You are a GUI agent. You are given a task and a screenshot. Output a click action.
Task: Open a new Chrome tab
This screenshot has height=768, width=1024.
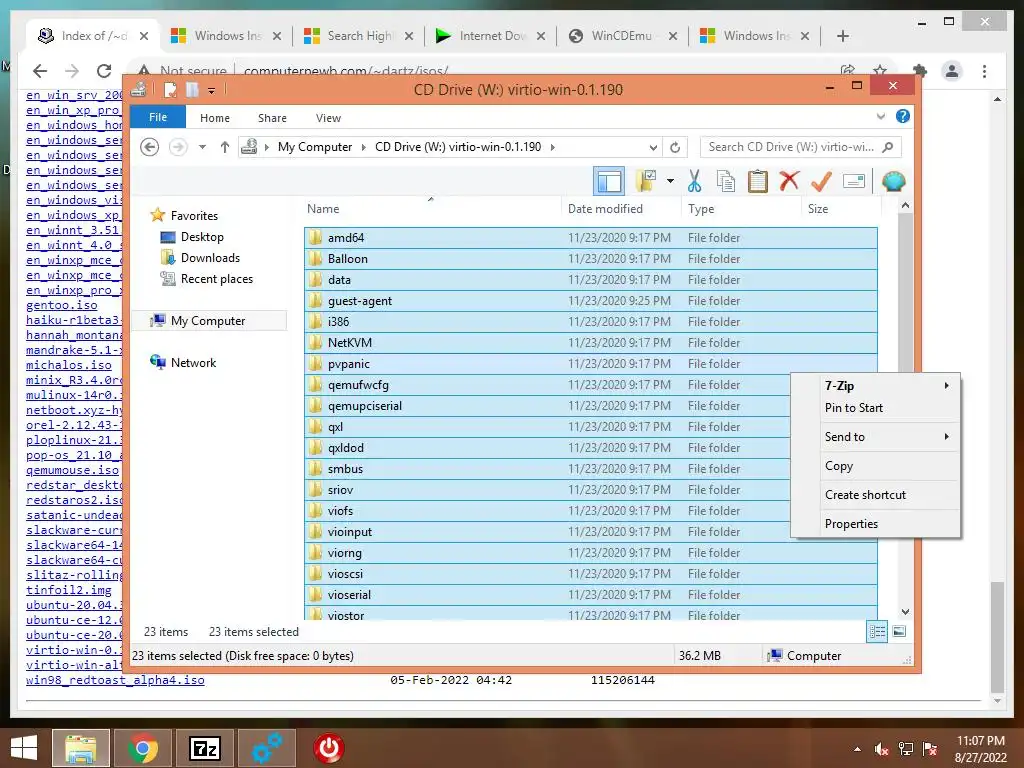pyautogui.click(x=842, y=36)
